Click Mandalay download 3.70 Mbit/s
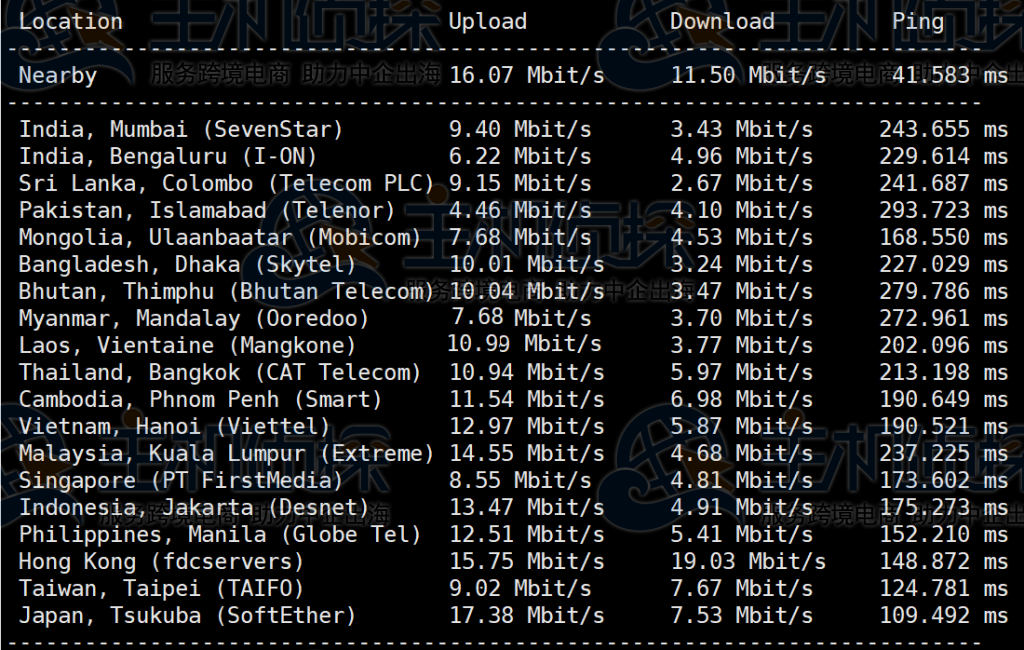This screenshot has height=650, width=1024. click(x=741, y=319)
